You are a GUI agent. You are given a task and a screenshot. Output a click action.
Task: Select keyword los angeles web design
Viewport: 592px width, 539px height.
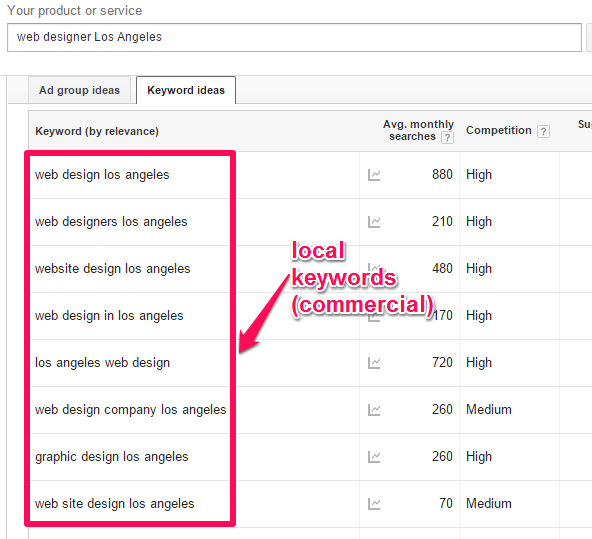point(102,363)
